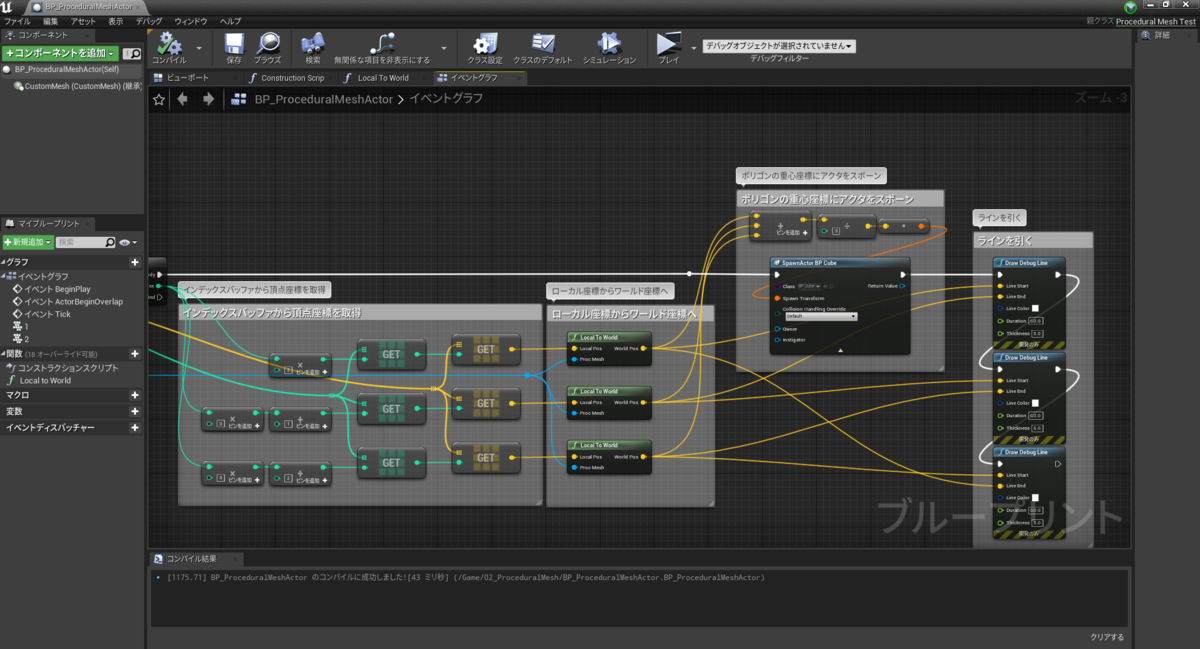Open the Collision Handling Override Default dropdown

[x=820, y=316]
